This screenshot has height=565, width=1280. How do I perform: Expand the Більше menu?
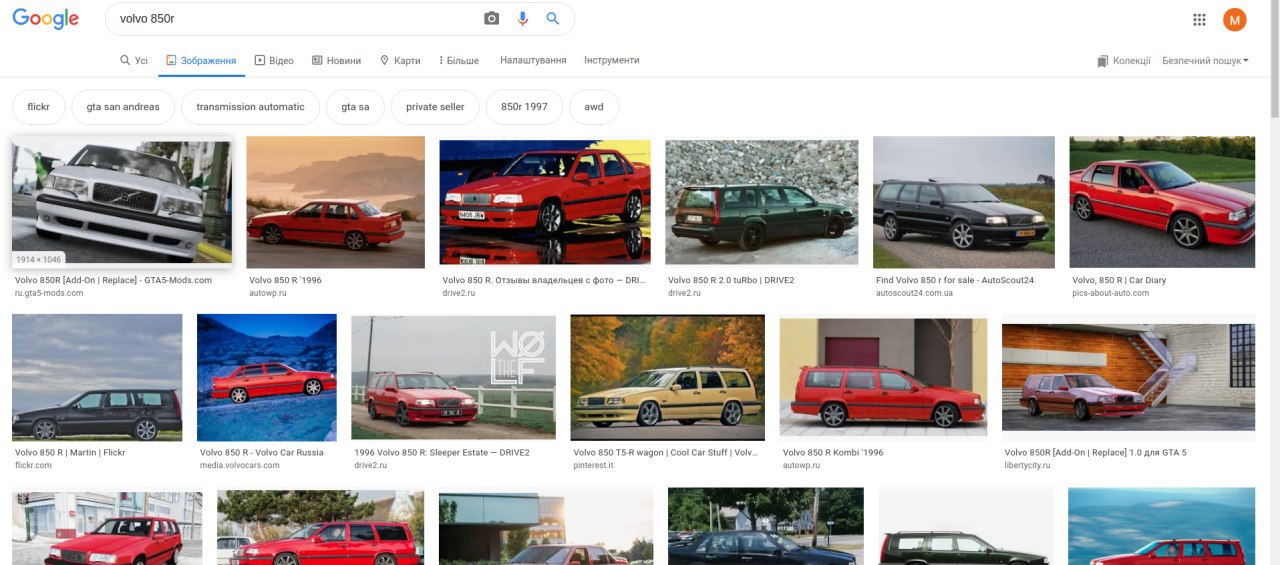point(459,61)
